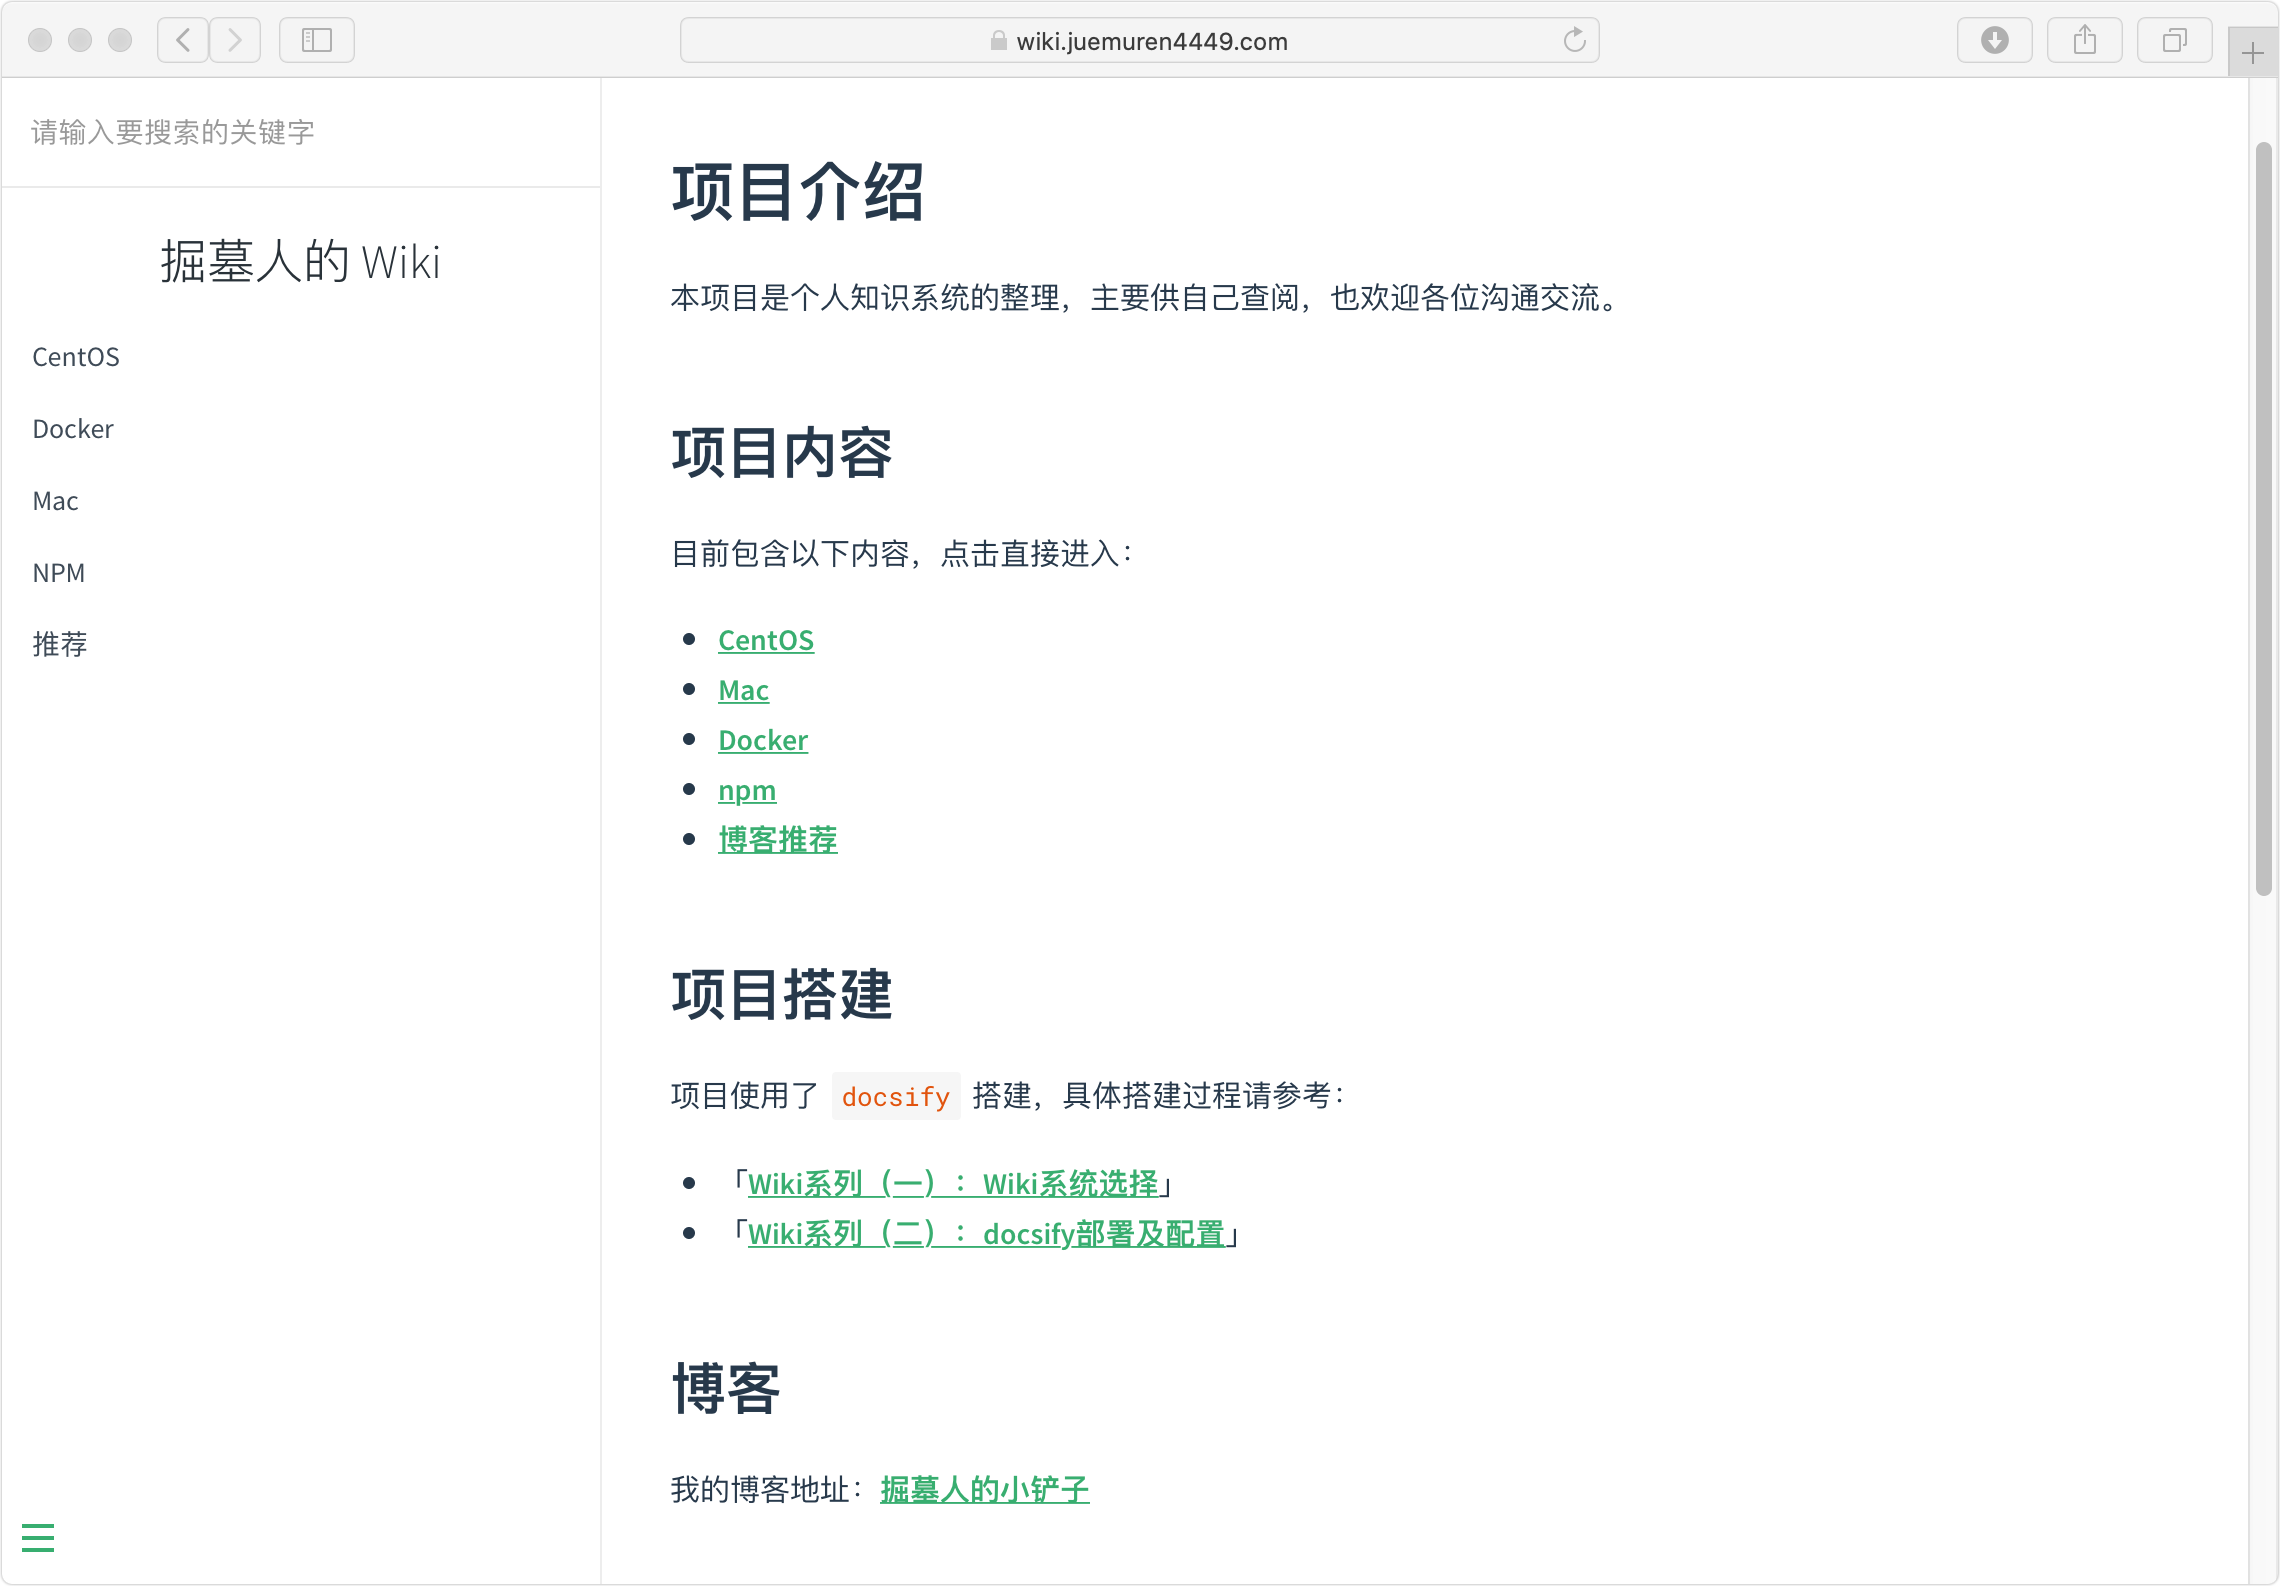The image size is (2280, 1586).
Task: Click the 项目介绍 heading
Action: pos(798,192)
